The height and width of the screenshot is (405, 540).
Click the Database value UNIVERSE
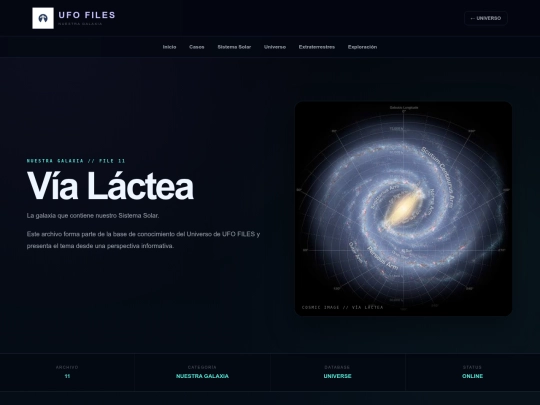[338, 376]
